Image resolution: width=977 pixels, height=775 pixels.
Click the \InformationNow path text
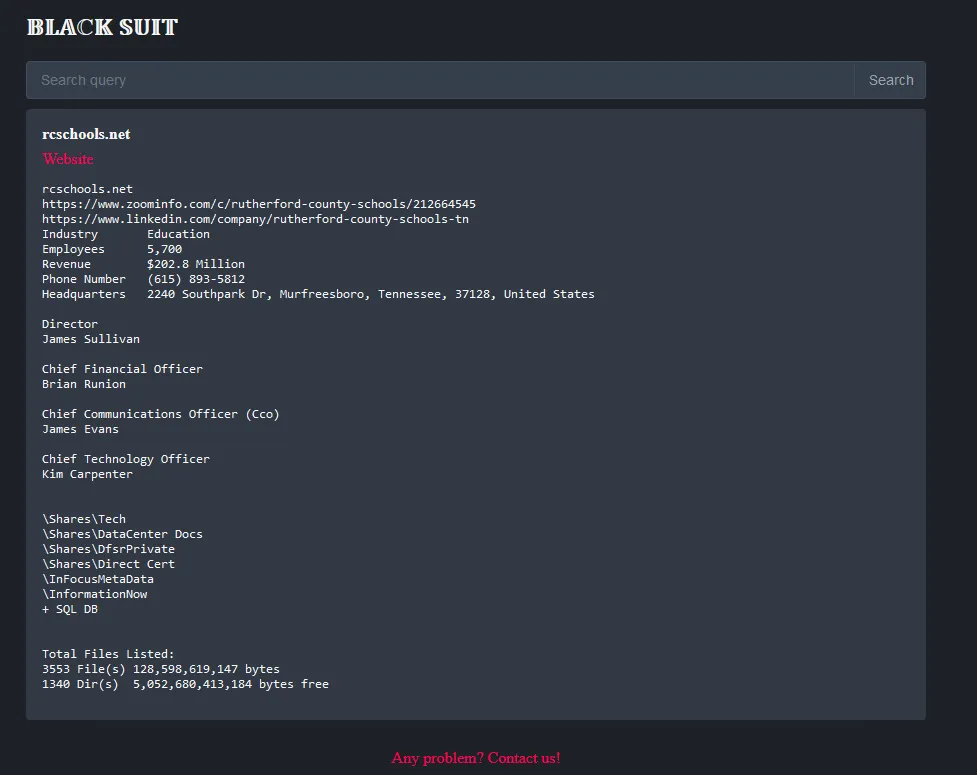coord(94,594)
